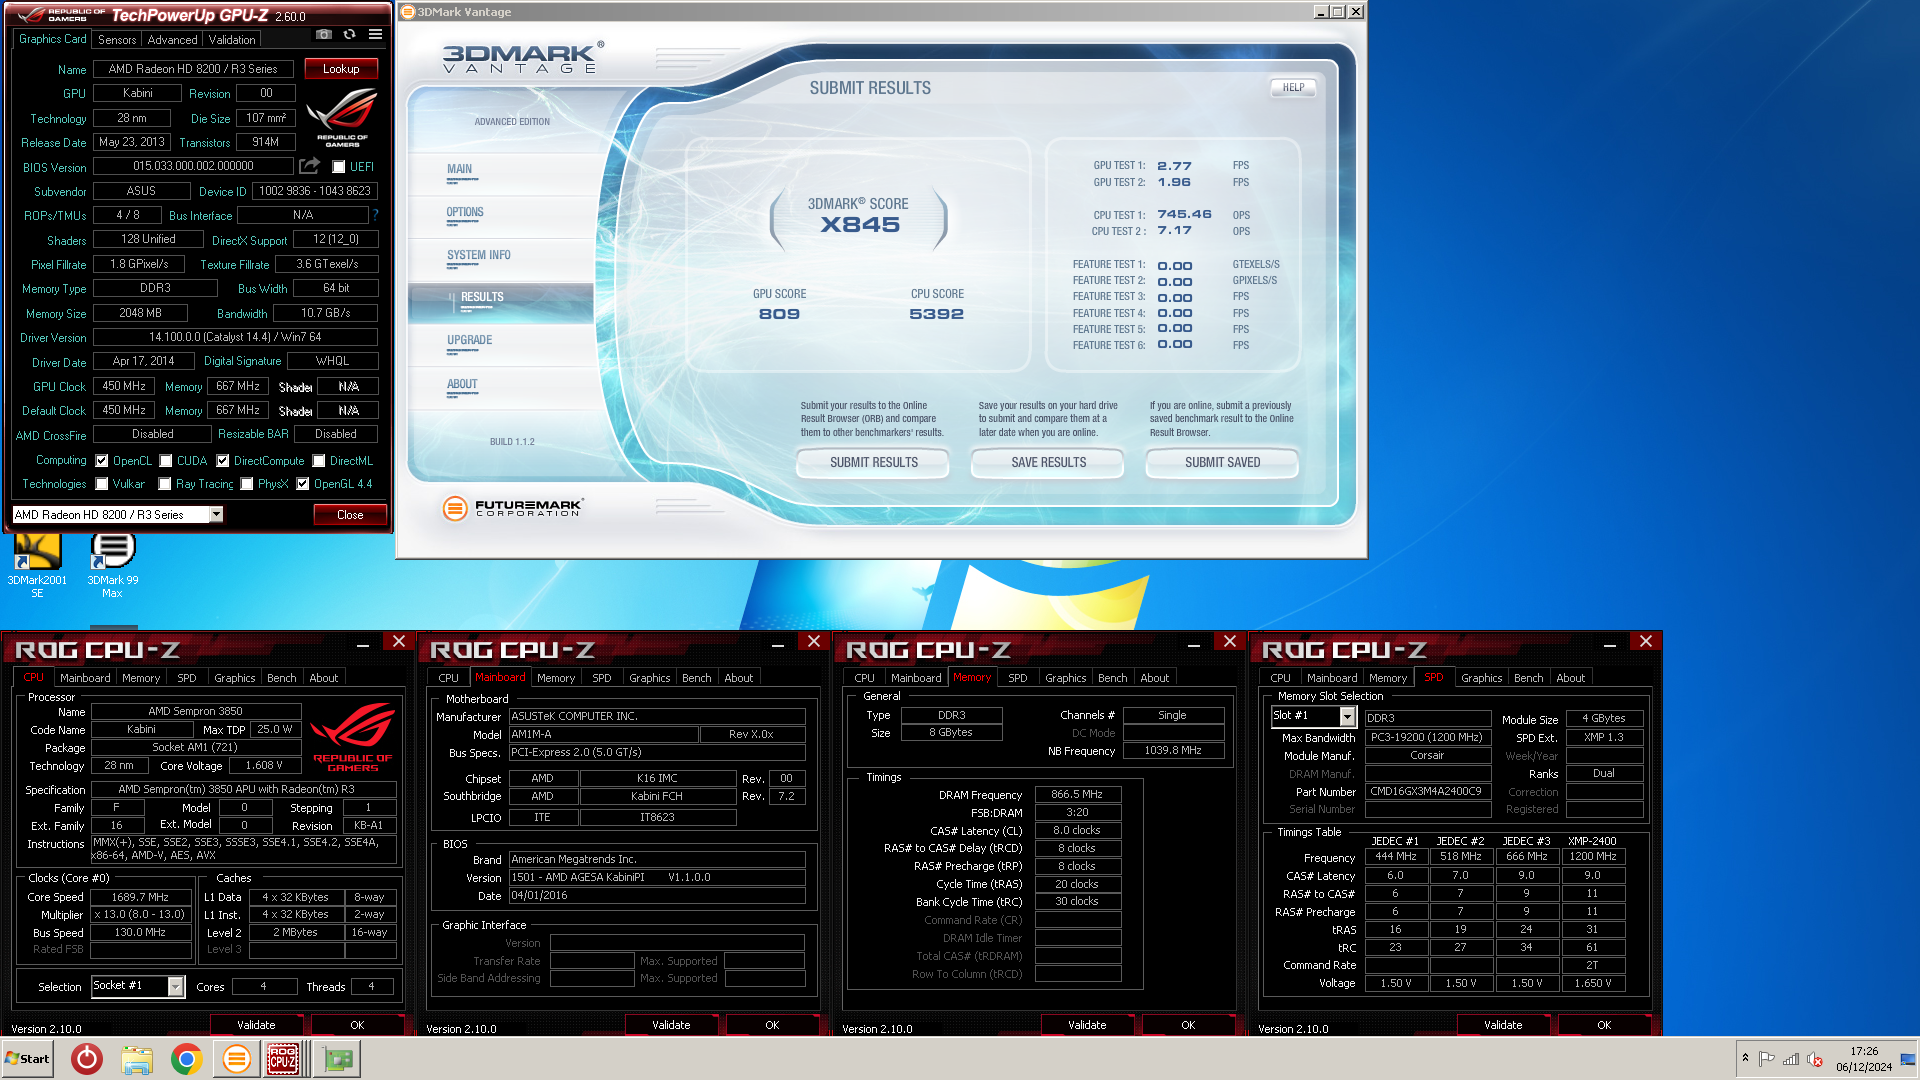Launch Google Chrome from the taskbar
The width and height of the screenshot is (1920, 1080).
pyautogui.click(x=187, y=1058)
